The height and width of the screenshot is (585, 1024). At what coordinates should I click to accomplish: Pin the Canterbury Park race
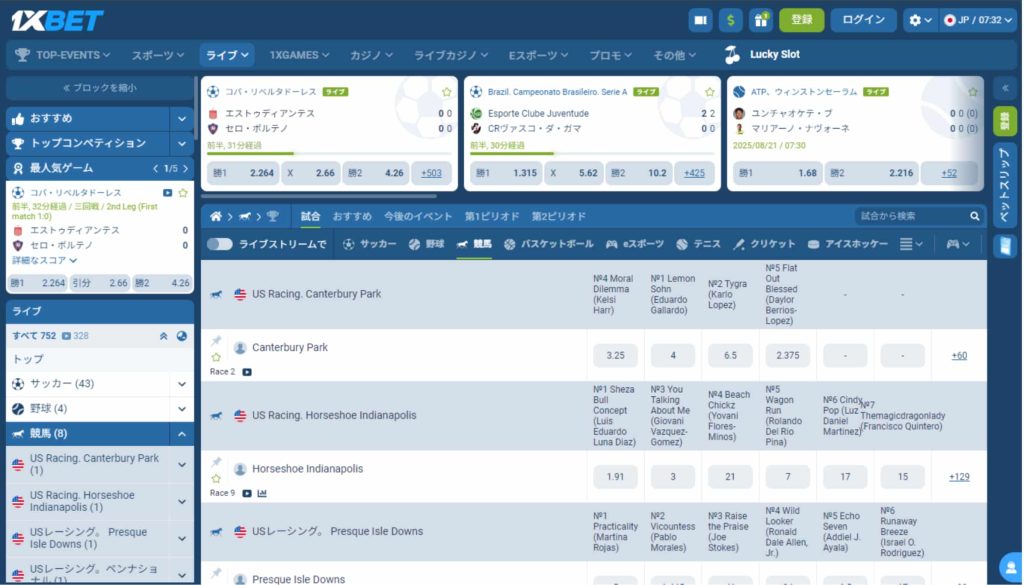coord(216,341)
